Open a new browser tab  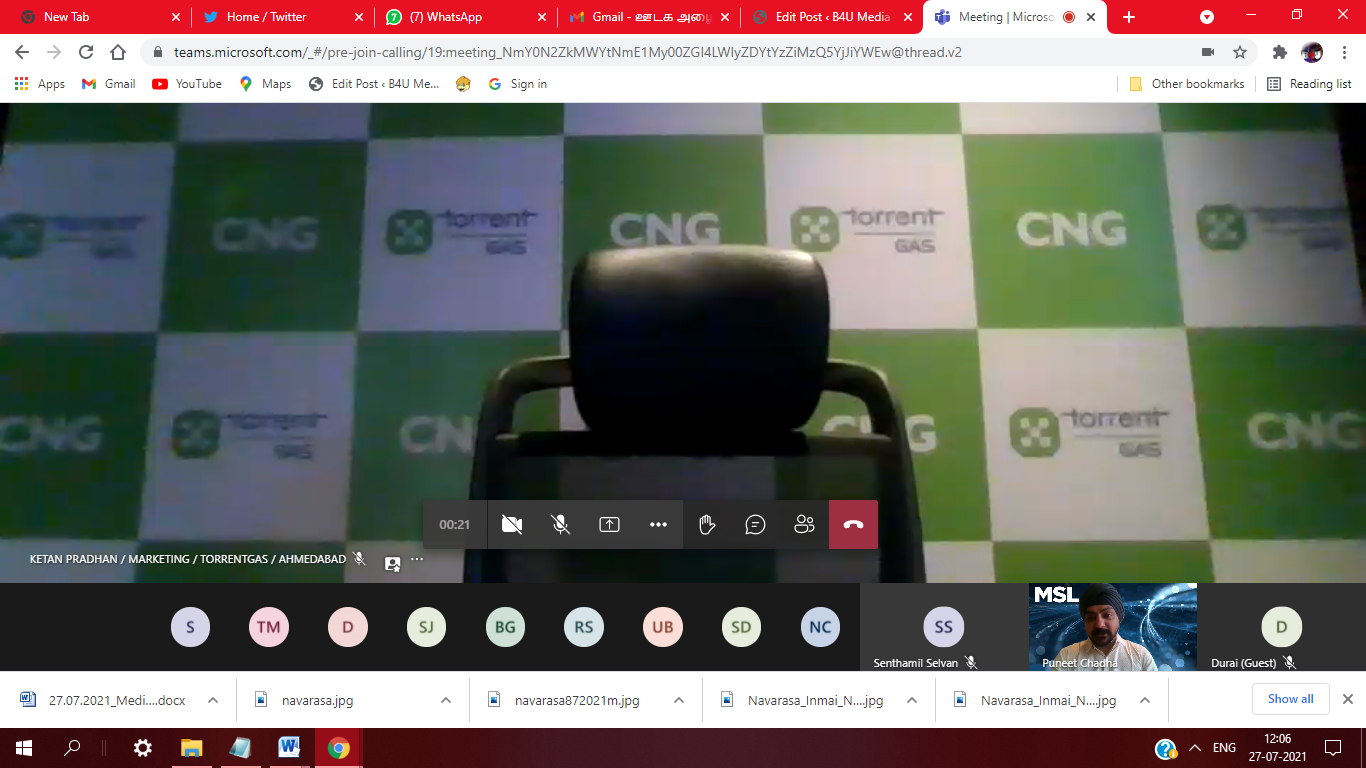click(x=1129, y=17)
